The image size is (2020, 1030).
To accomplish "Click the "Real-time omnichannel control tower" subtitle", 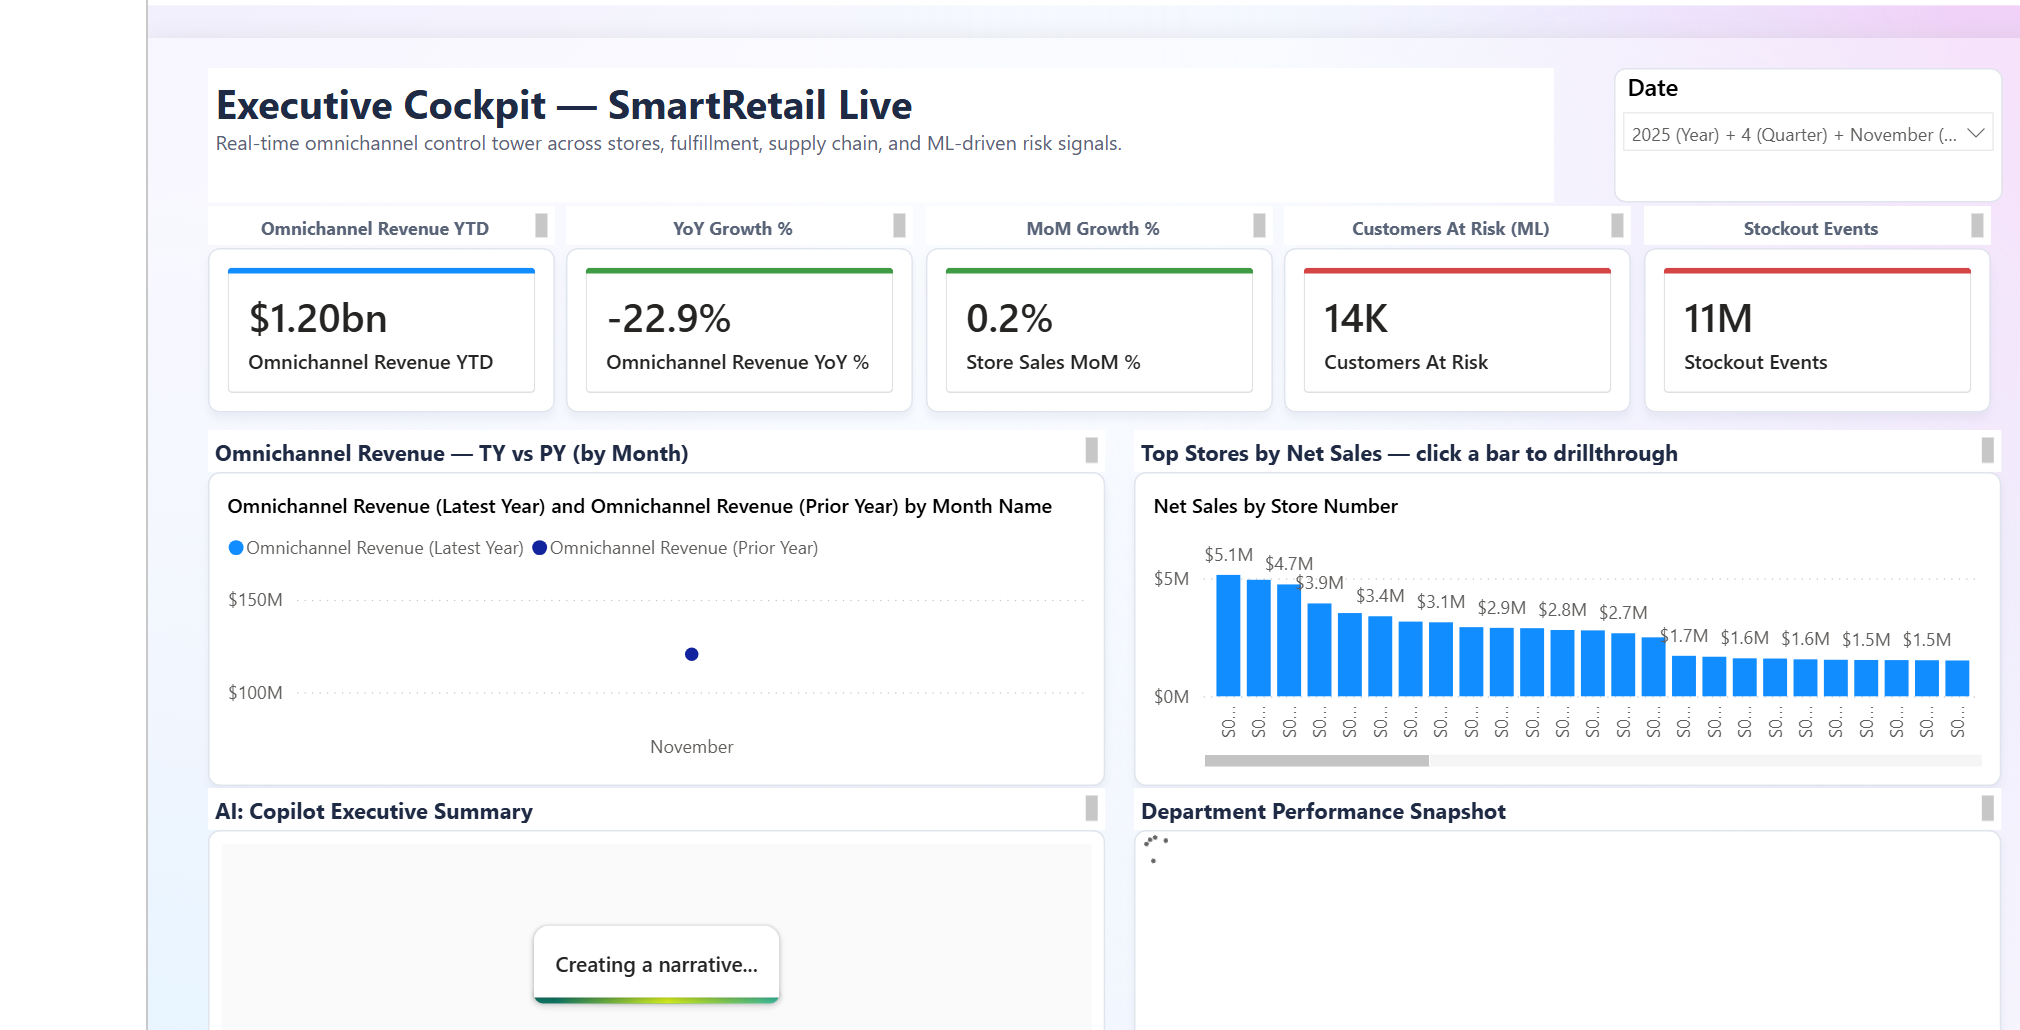I will point(668,143).
